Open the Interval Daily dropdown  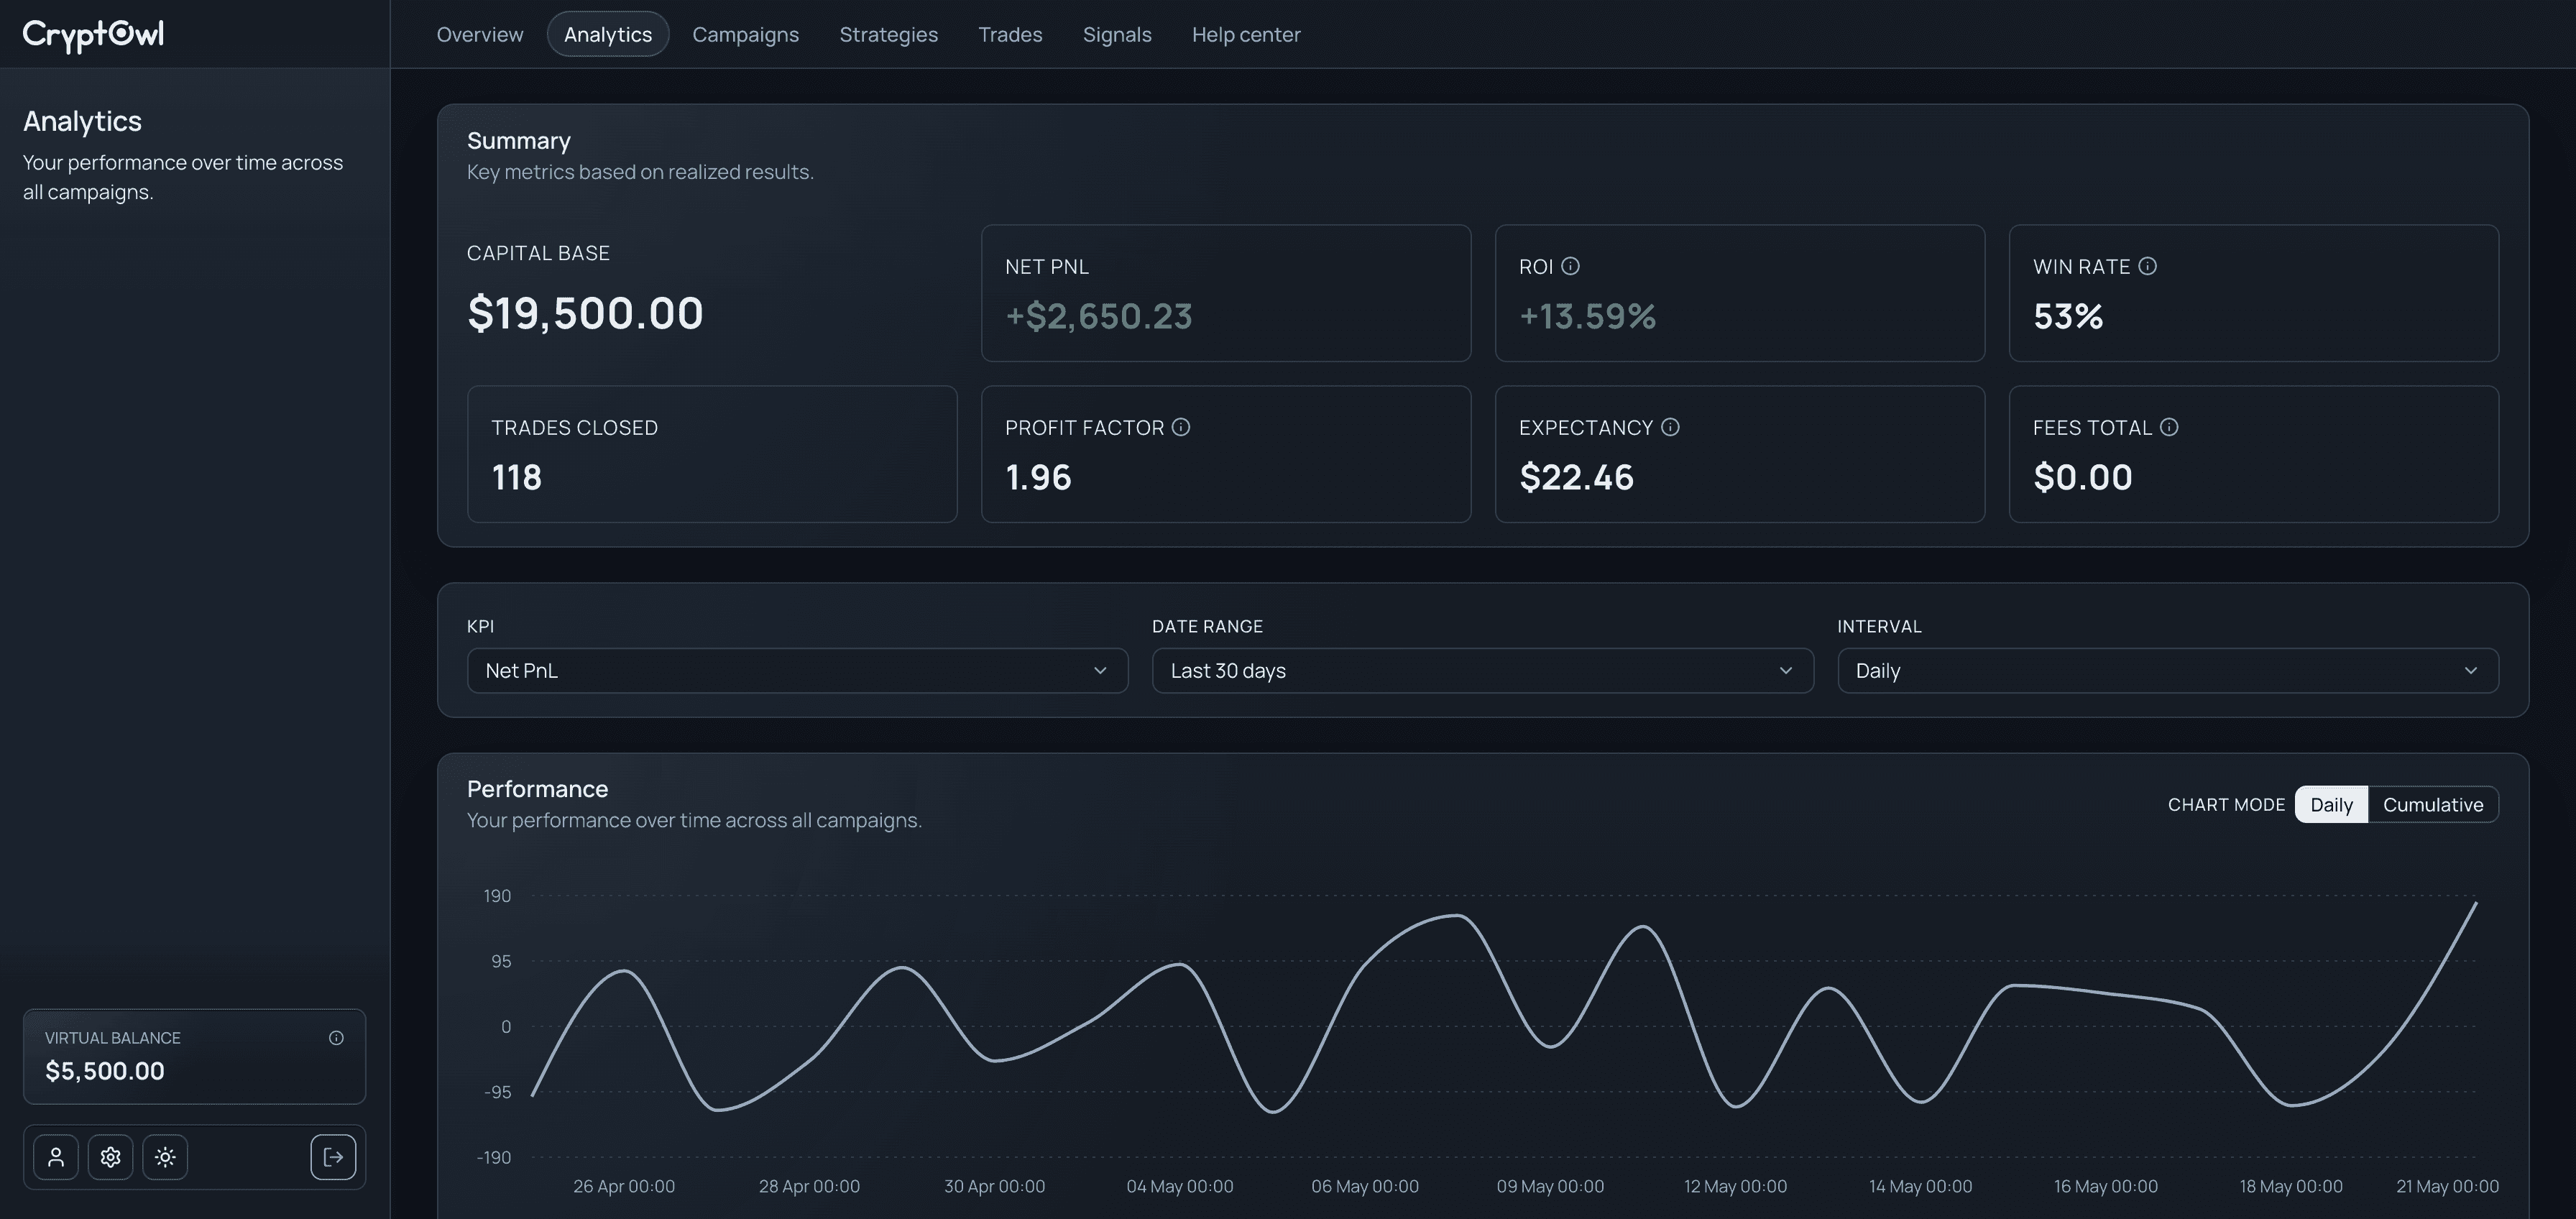point(2167,671)
